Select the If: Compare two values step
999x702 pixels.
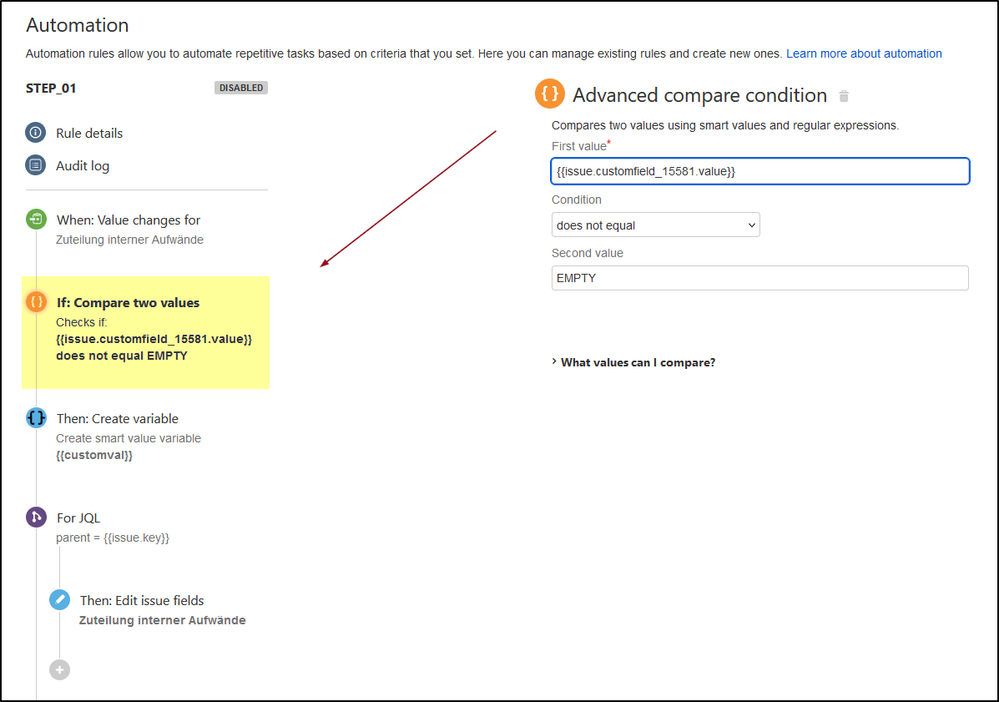[x=145, y=333]
